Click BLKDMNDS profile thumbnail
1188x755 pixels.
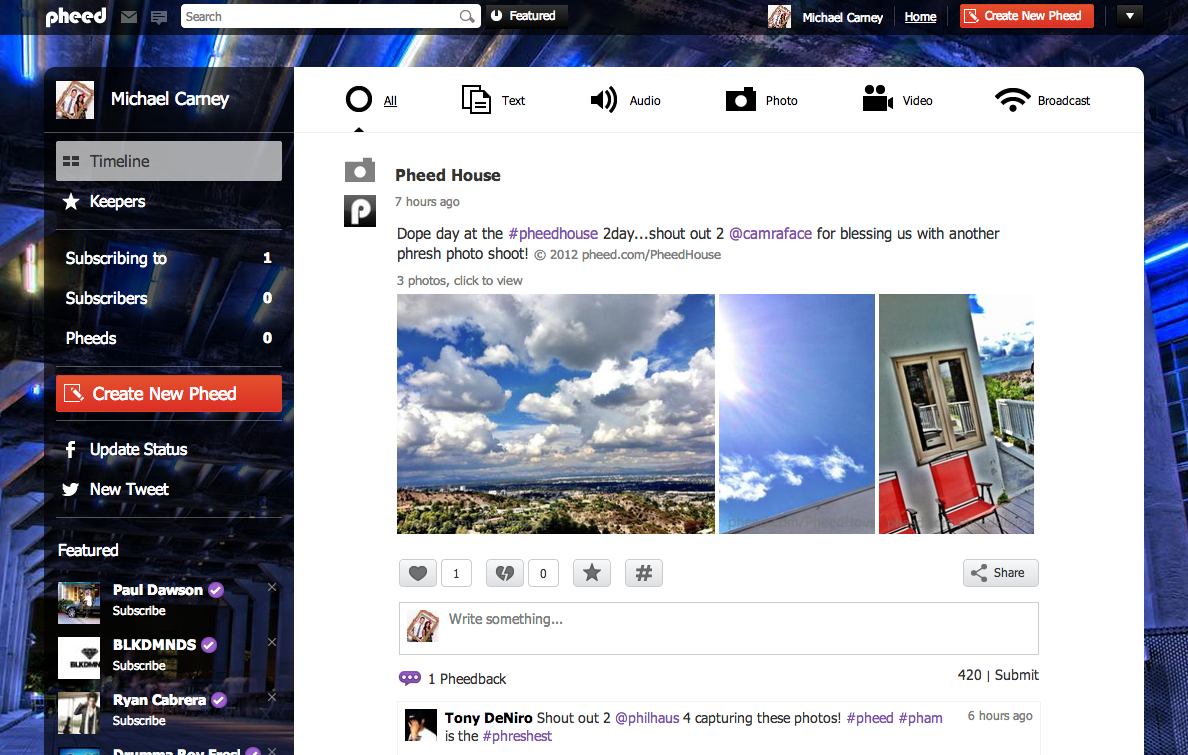coord(79,658)
